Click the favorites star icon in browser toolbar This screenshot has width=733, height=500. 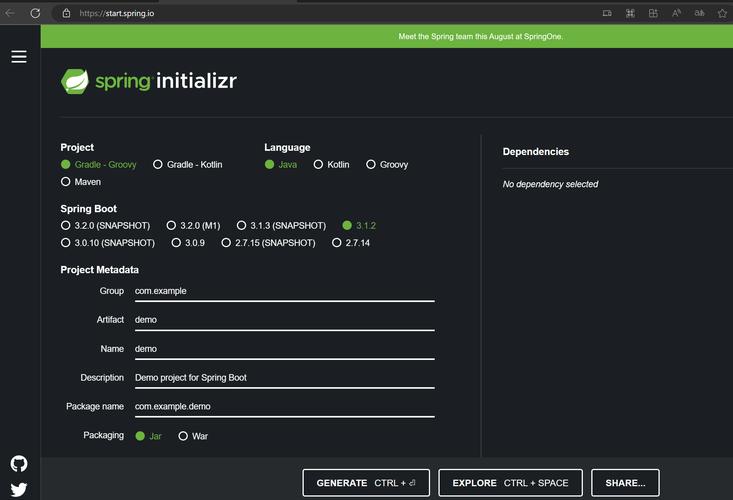pyautogui.click(x=722, y=13)
